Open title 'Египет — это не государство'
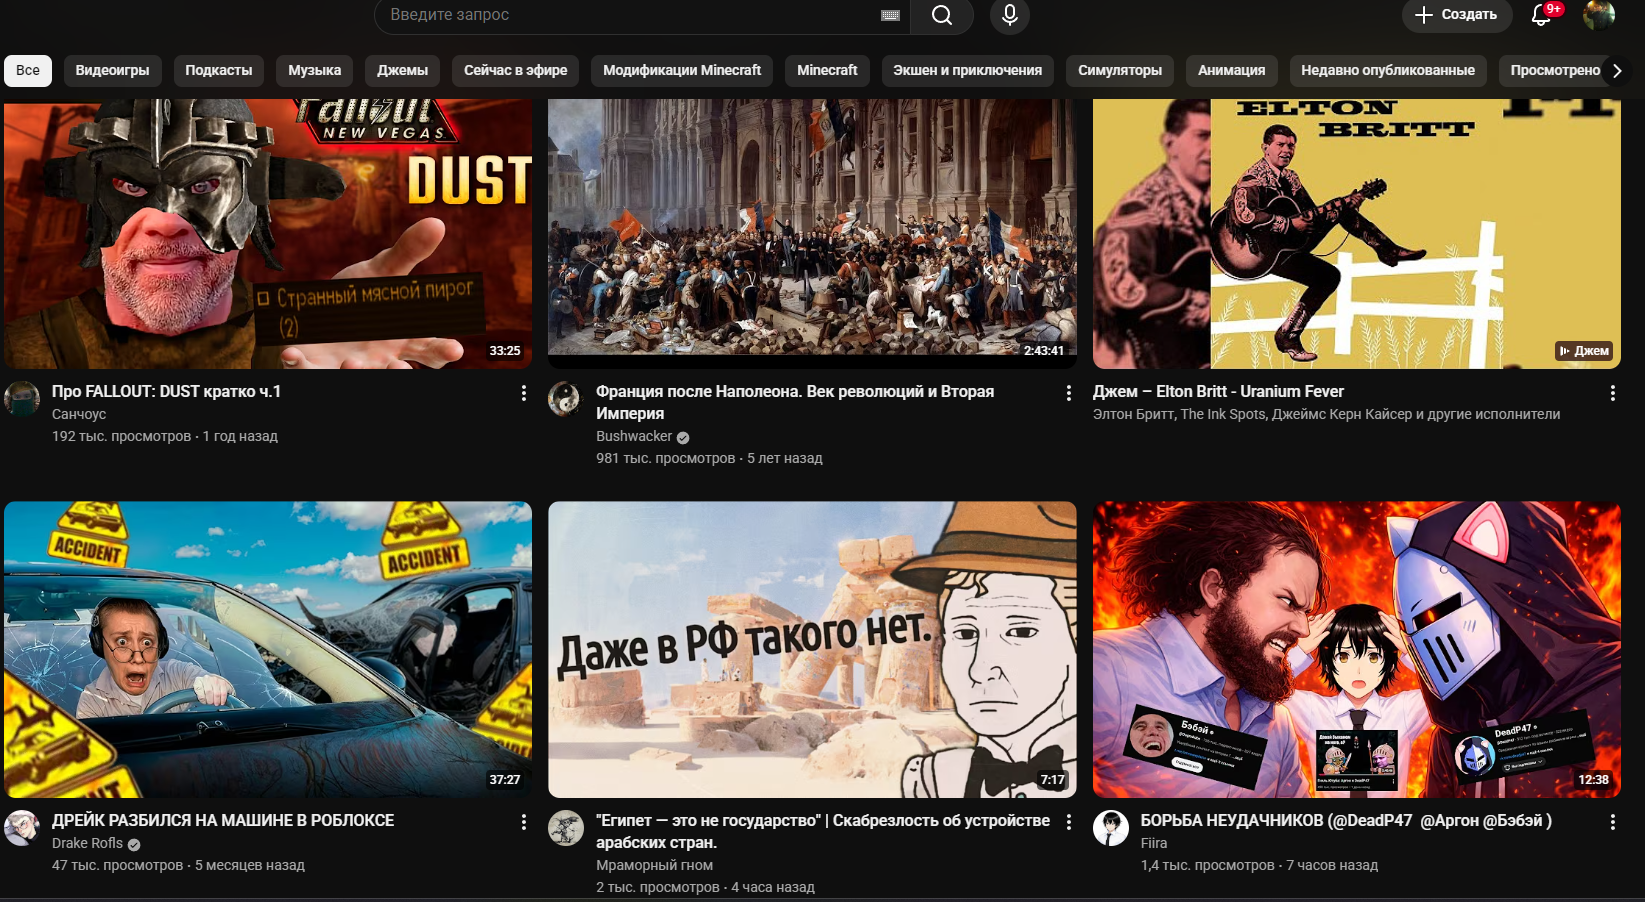The width and height of the screenshot is (1645, 902). (823, 831)
